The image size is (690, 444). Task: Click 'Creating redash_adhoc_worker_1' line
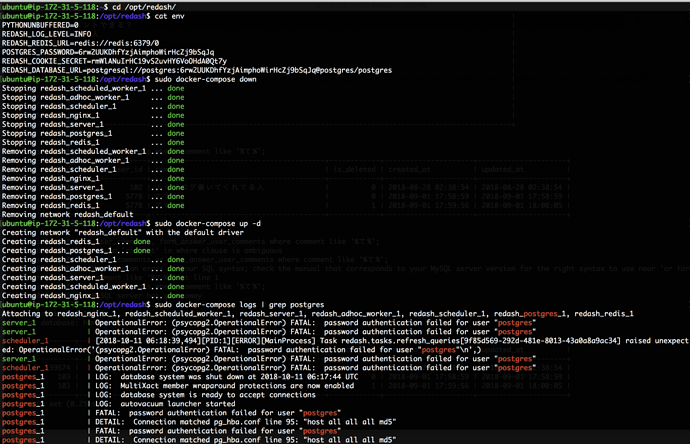[x=93, y=269]
